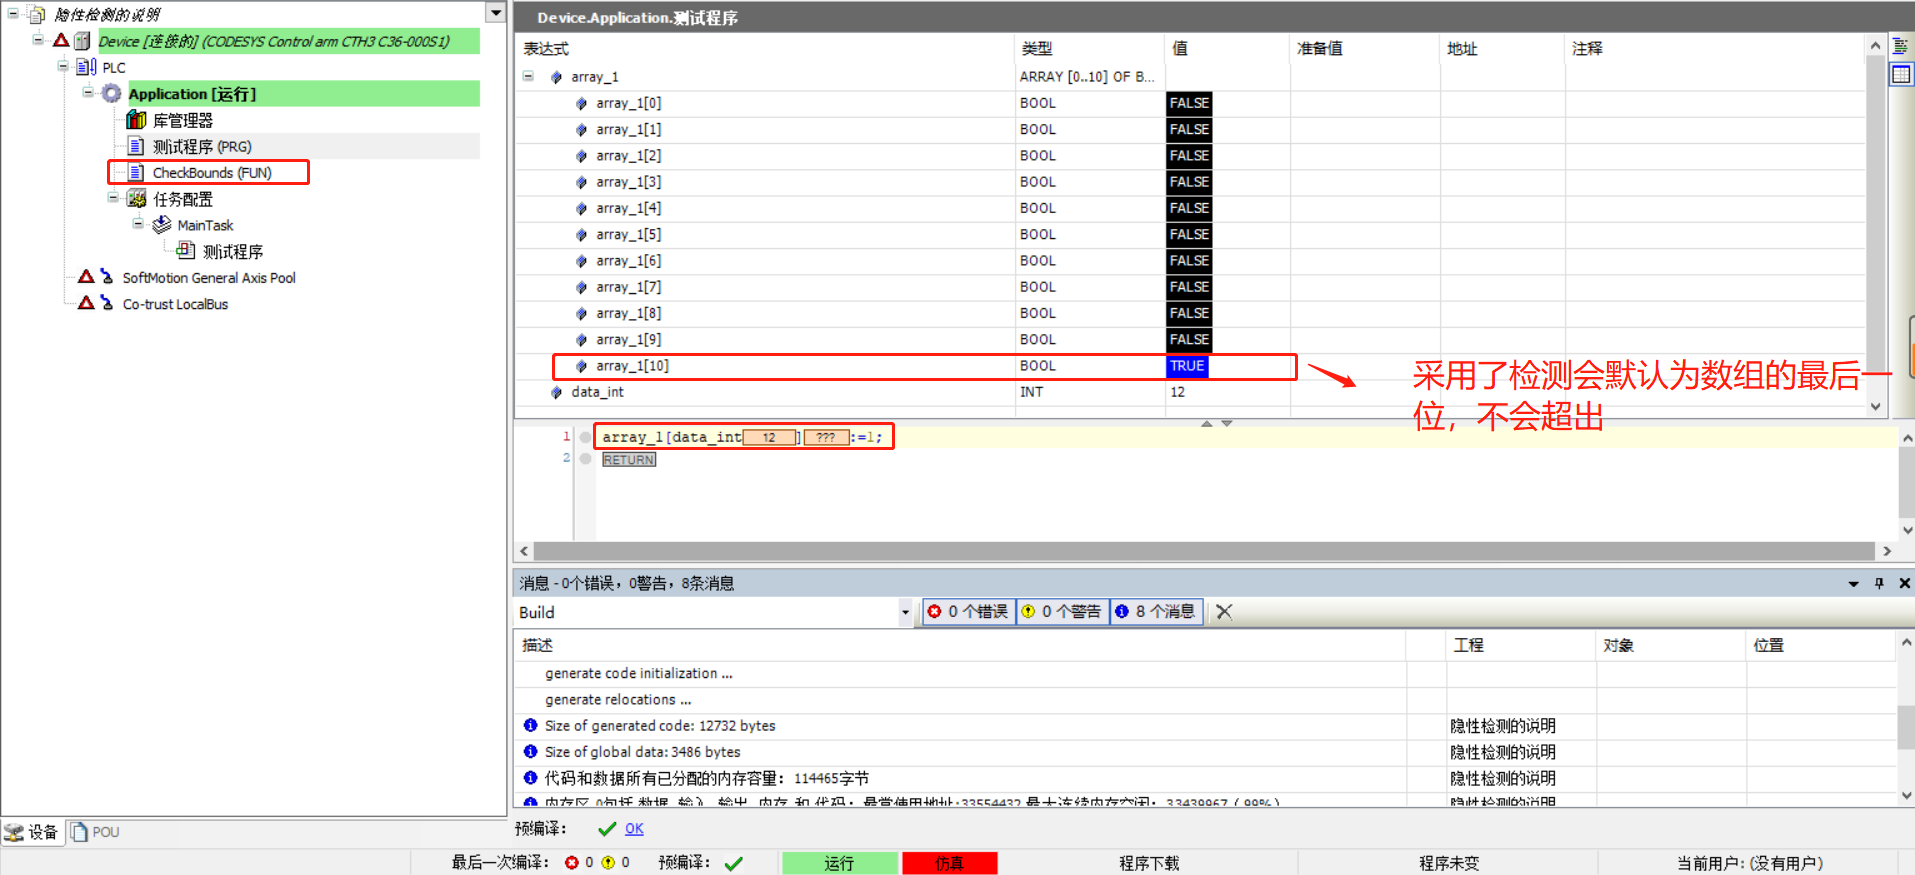Click the info icon beside 'Size of generated code'
1915x875 pixels.
[531, 725]
